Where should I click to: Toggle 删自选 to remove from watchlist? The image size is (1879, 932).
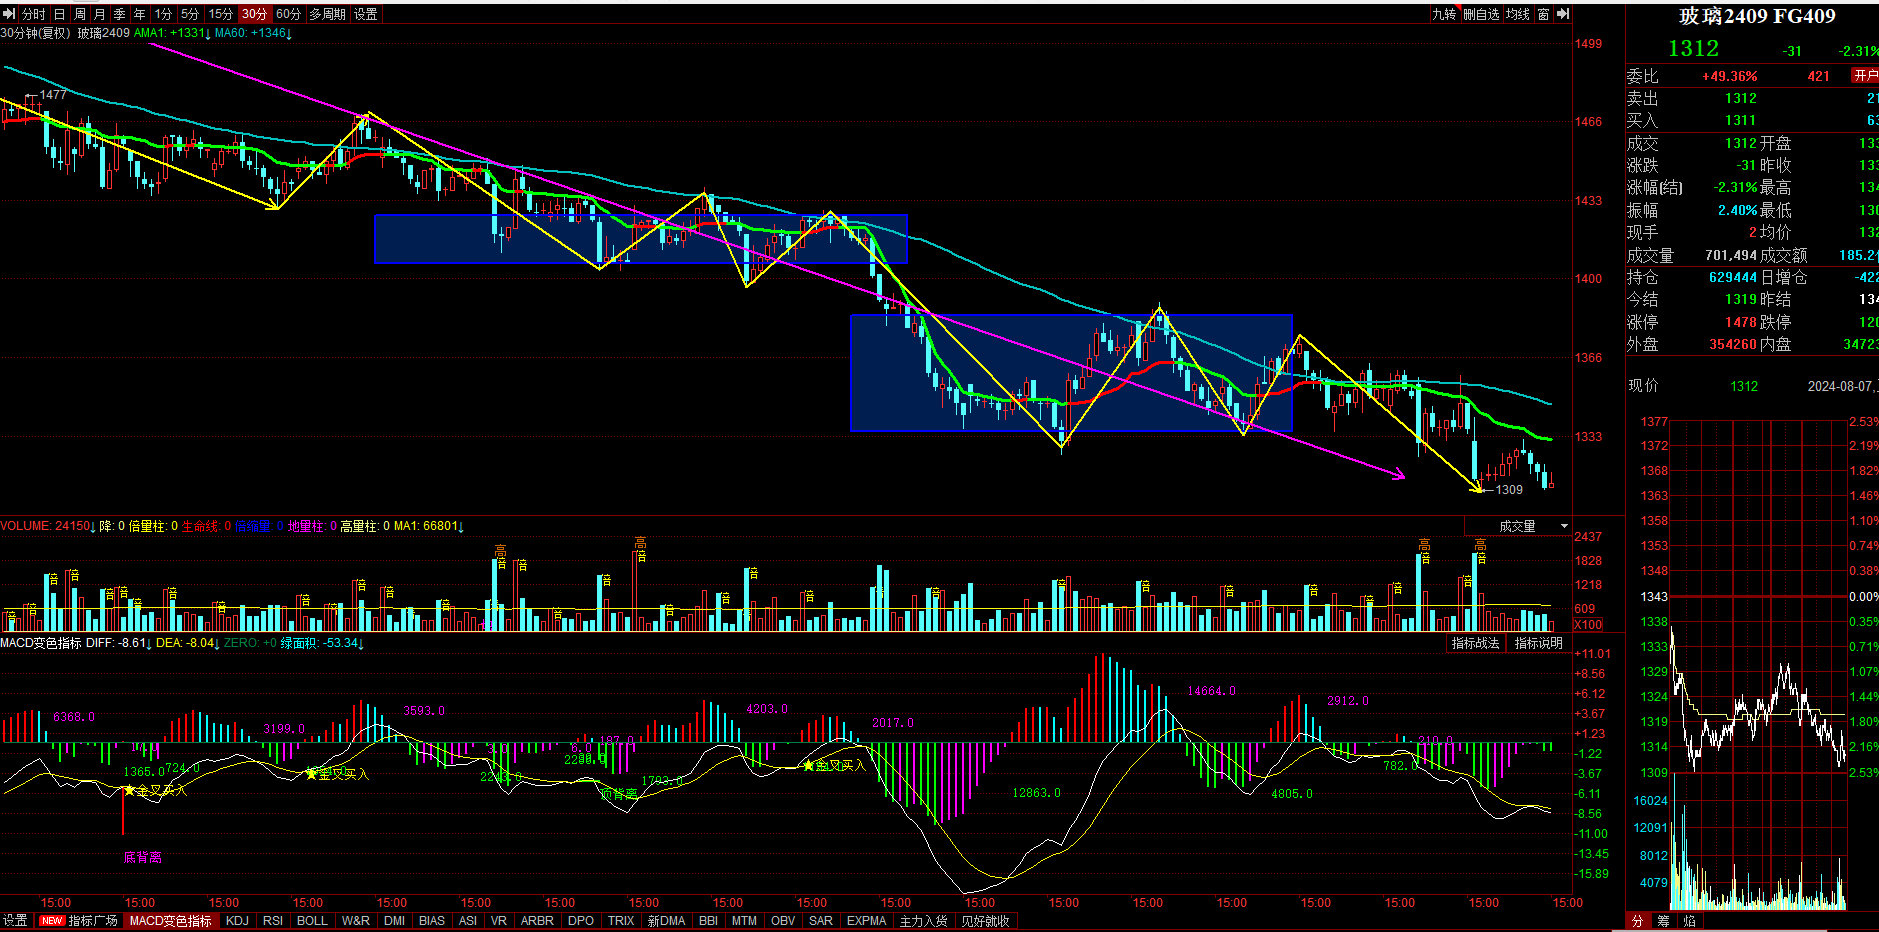point(1481,14)
